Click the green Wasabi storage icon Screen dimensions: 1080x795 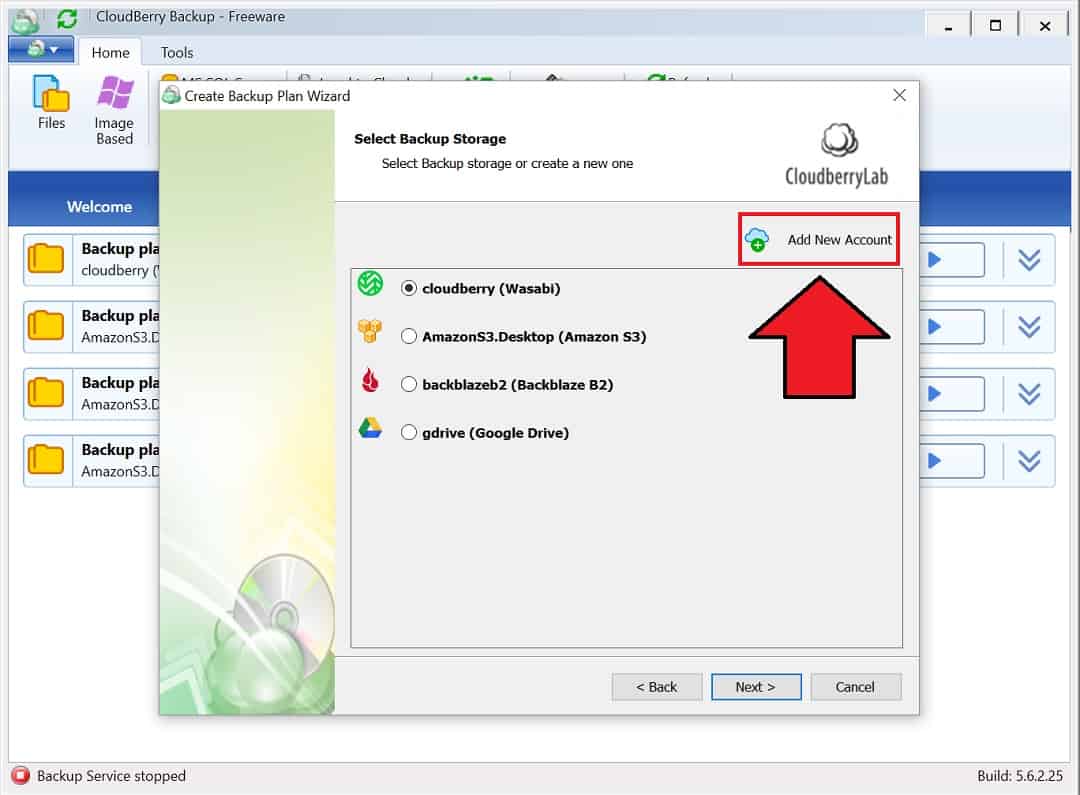click(x=371, y=283)
